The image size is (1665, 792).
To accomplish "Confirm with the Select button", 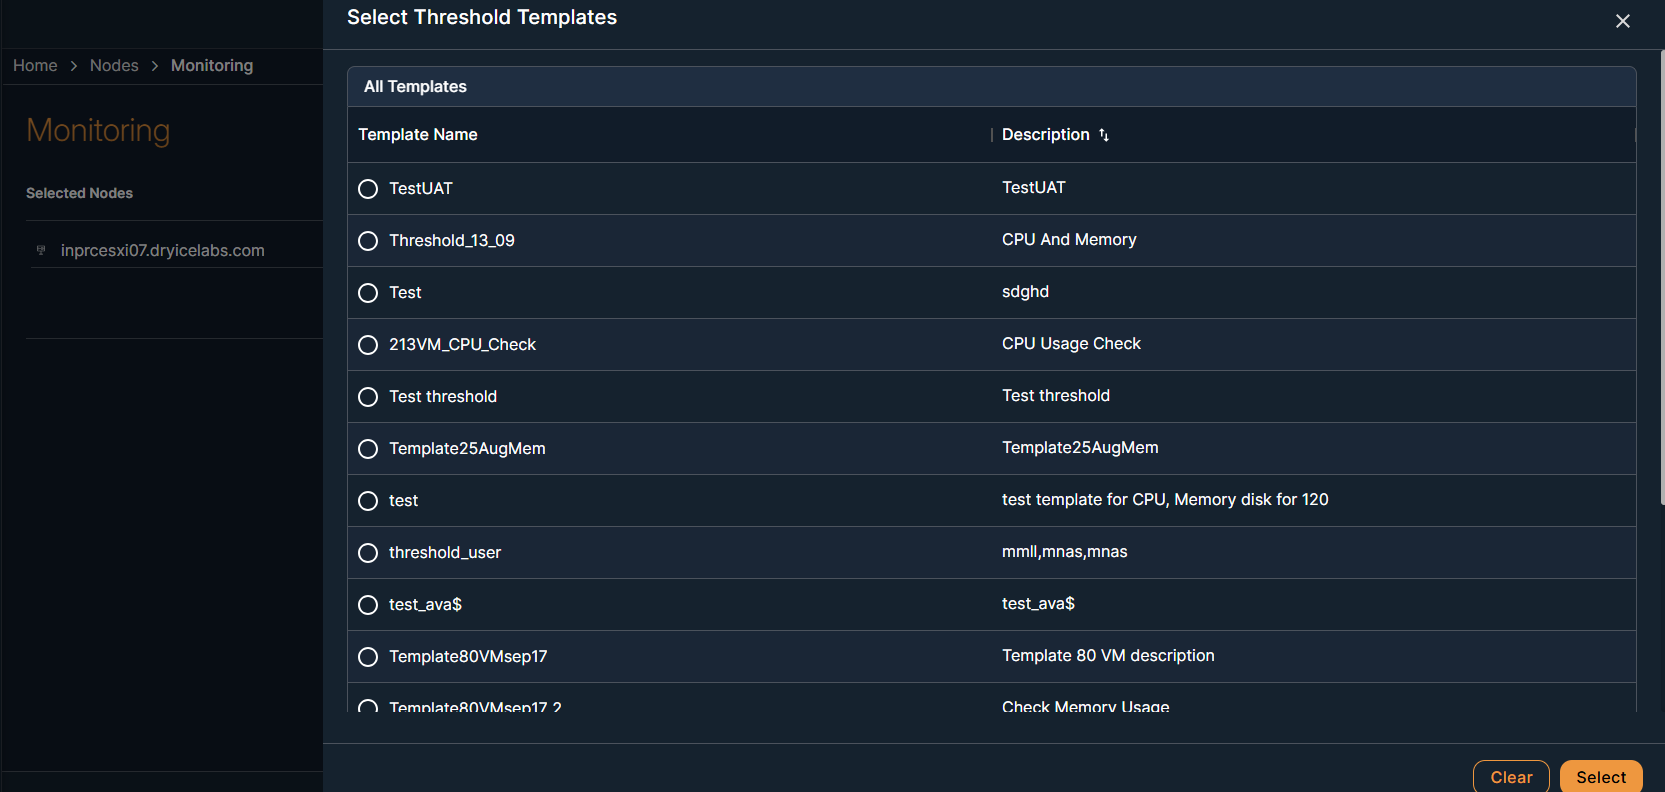I will coord(1600,777).
